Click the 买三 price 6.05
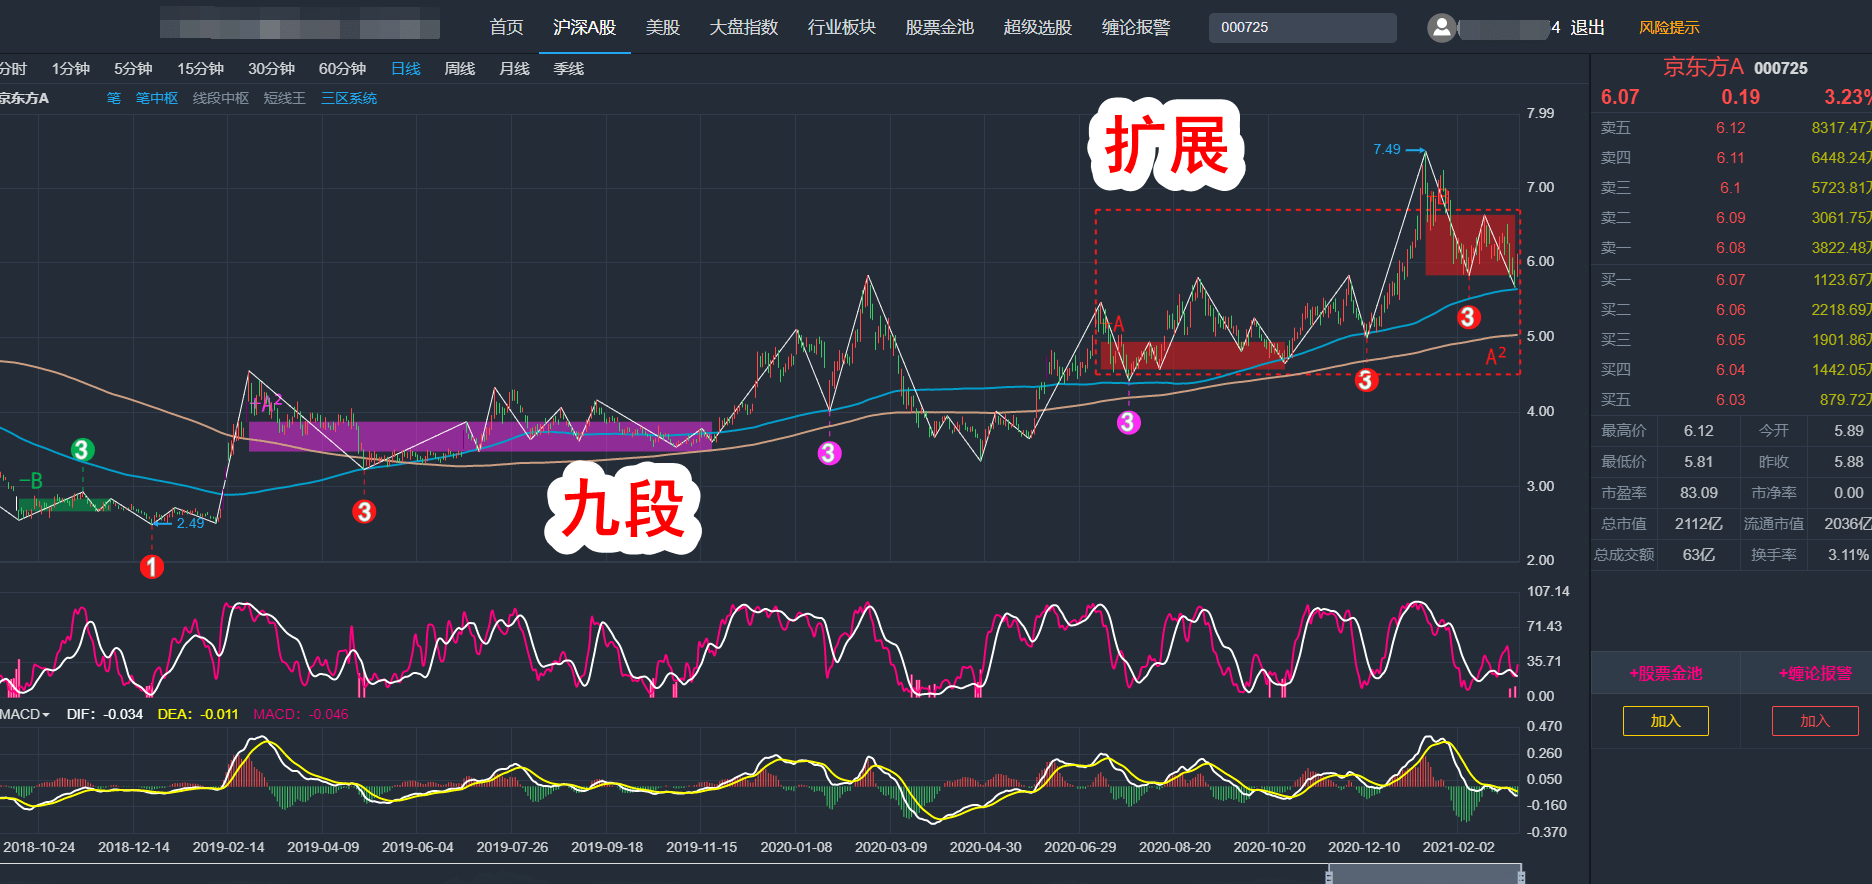The image size is (1872, 884). (x=1730, y=340)
